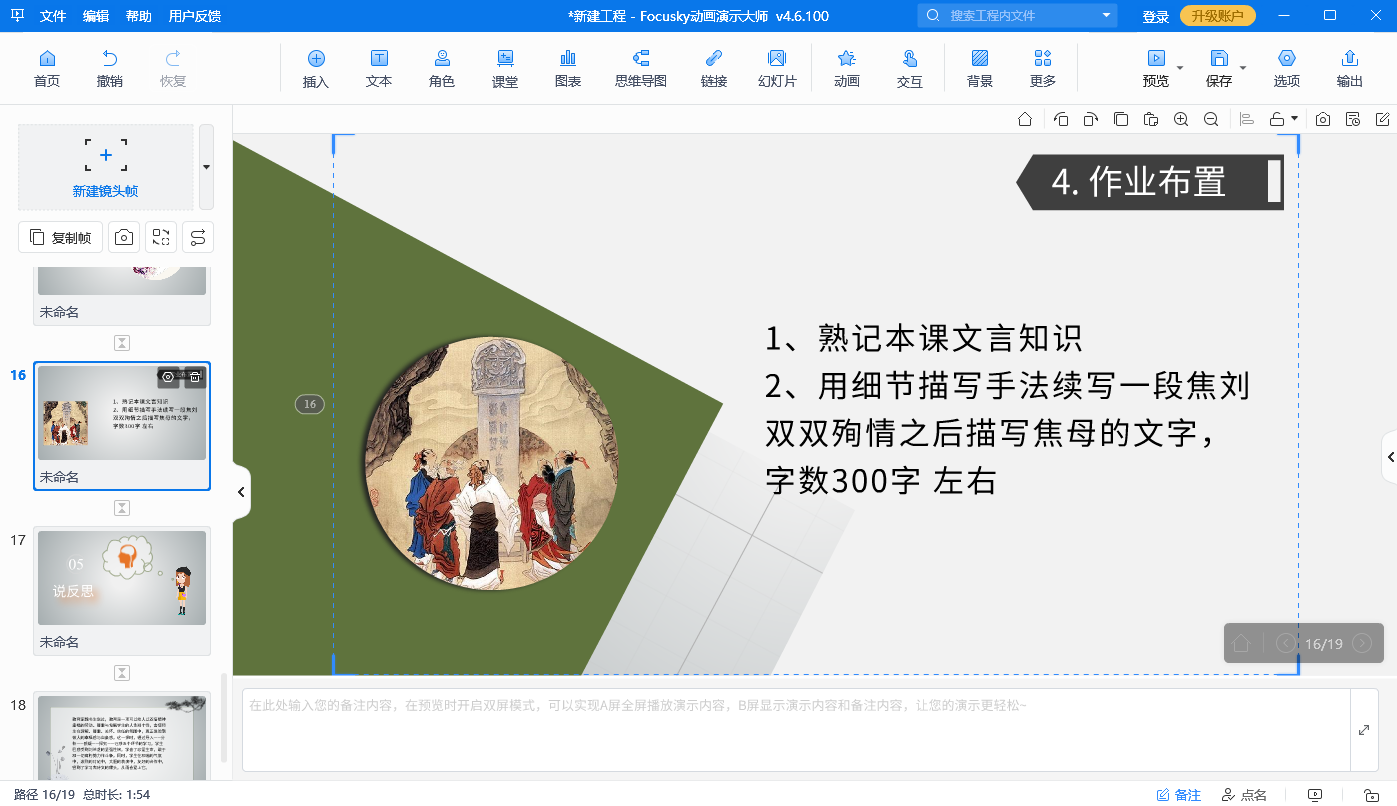Add a 链接 hyperlink
Screen dimensions: 1397x806
coord(714,69)
